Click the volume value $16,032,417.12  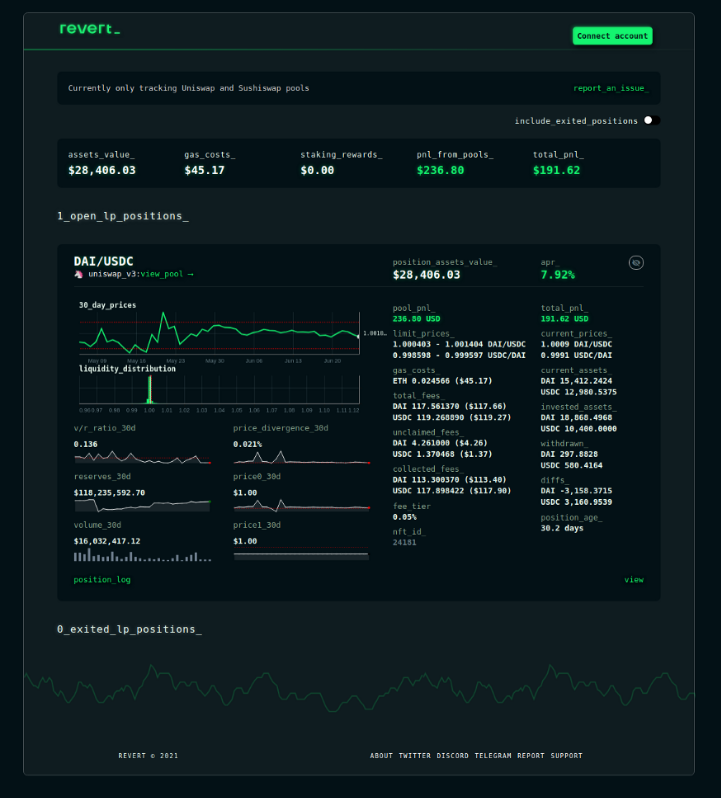coord(107,541)
